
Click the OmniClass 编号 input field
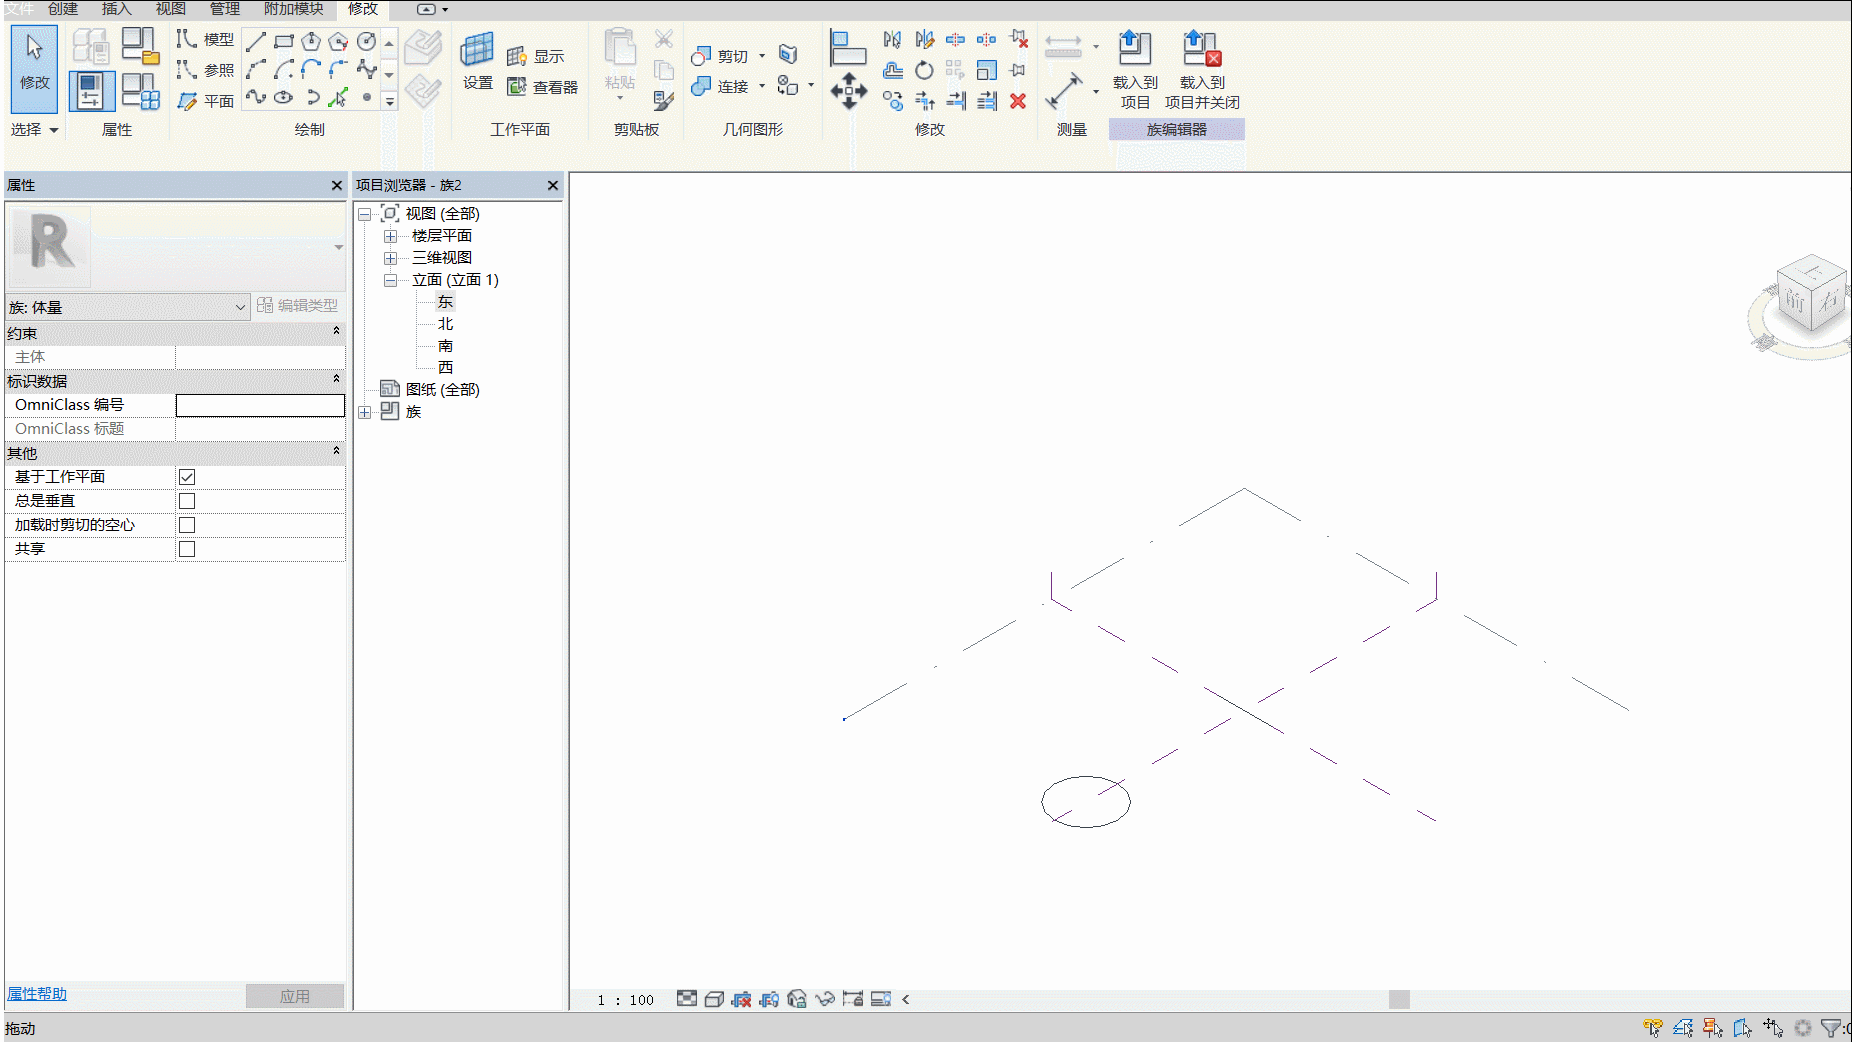click(260, 405)
